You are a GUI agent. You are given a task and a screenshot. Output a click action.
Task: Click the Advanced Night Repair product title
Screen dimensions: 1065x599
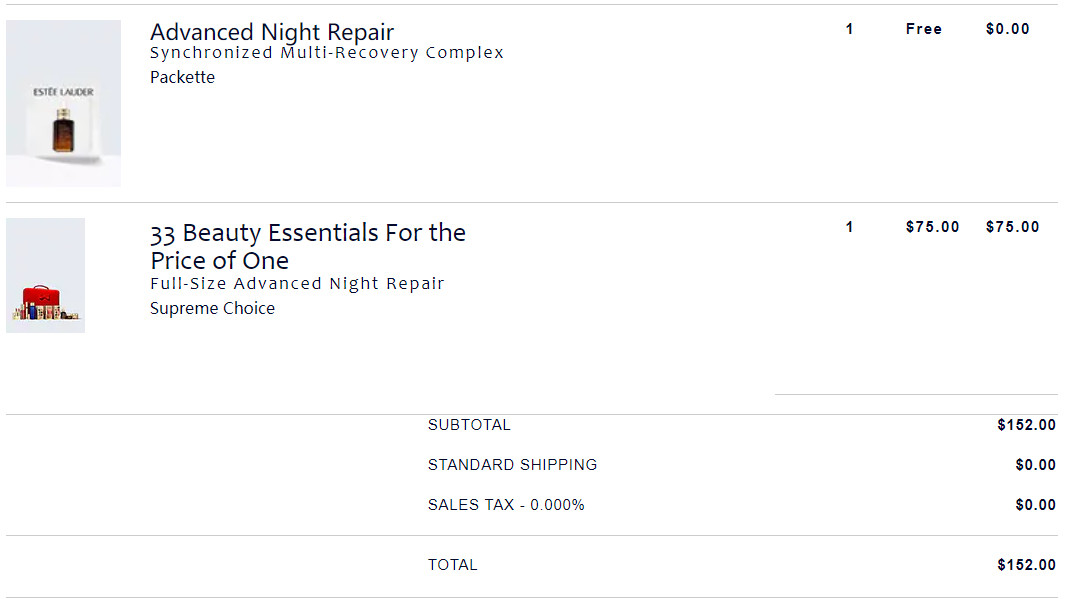coord(272,32)
